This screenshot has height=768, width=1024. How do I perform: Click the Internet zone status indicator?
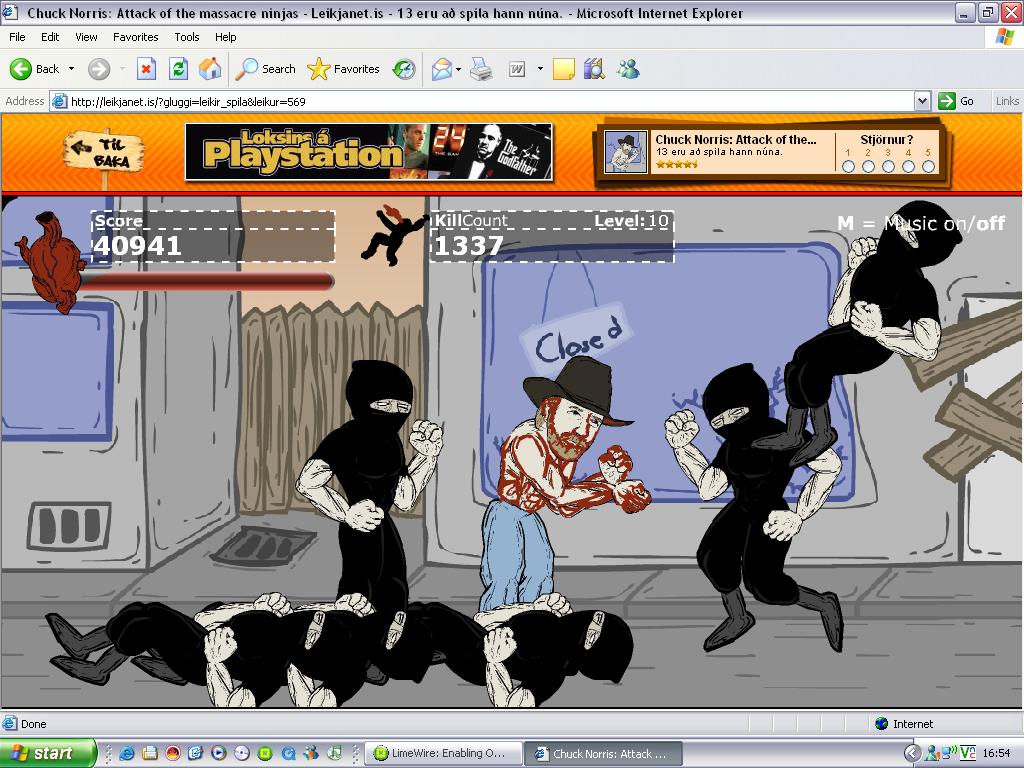point(904,724)
